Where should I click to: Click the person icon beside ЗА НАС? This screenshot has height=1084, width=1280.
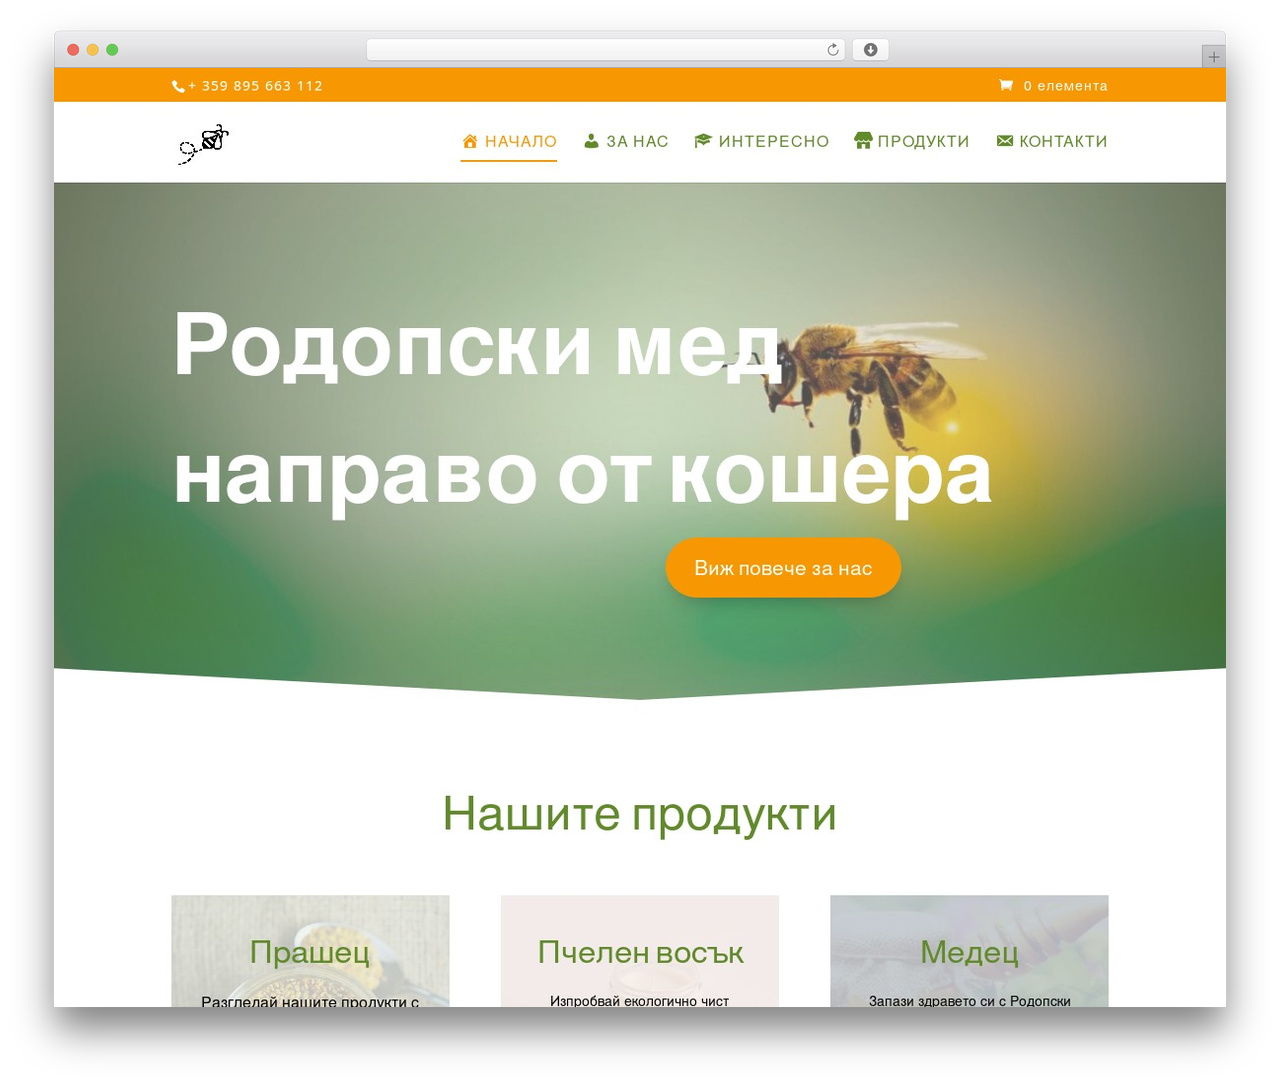(591, 141)
